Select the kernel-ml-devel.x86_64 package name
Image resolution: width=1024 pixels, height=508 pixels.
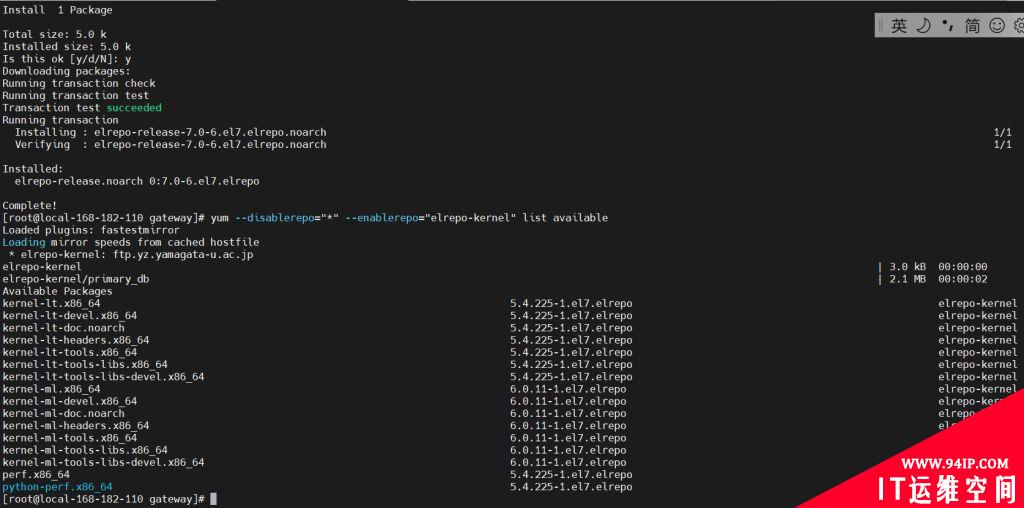pyautogui.click(x=70, y=401)
